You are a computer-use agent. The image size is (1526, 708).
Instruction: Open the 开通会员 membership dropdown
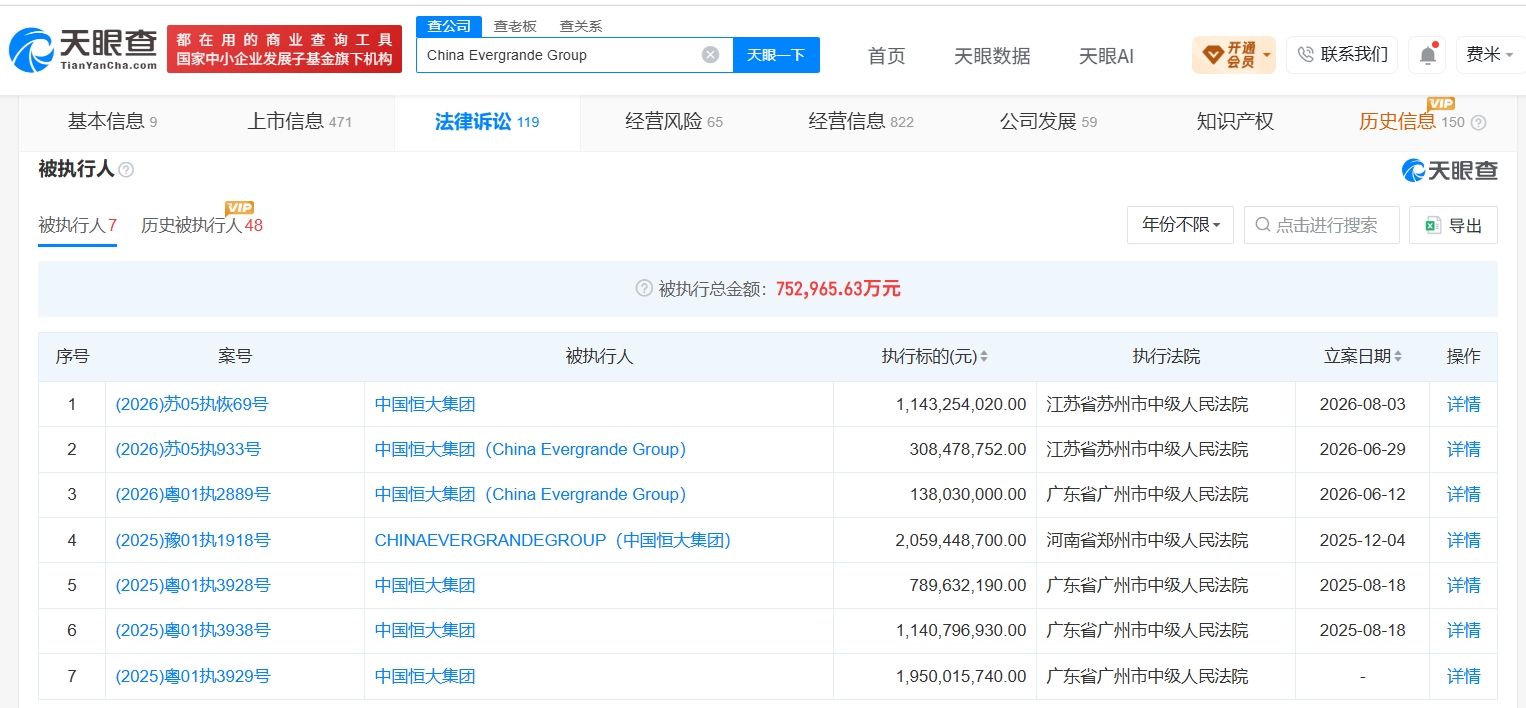pos(1234,55)
